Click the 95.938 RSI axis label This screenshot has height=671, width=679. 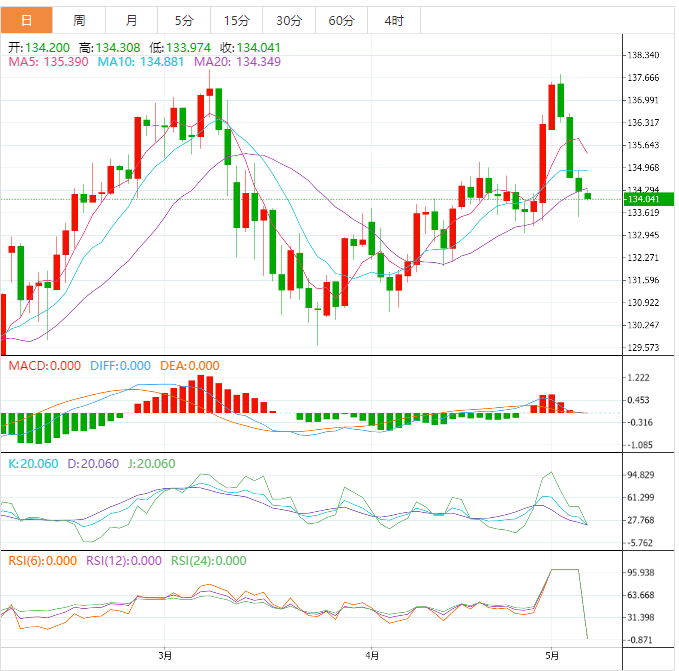(641, 572)
